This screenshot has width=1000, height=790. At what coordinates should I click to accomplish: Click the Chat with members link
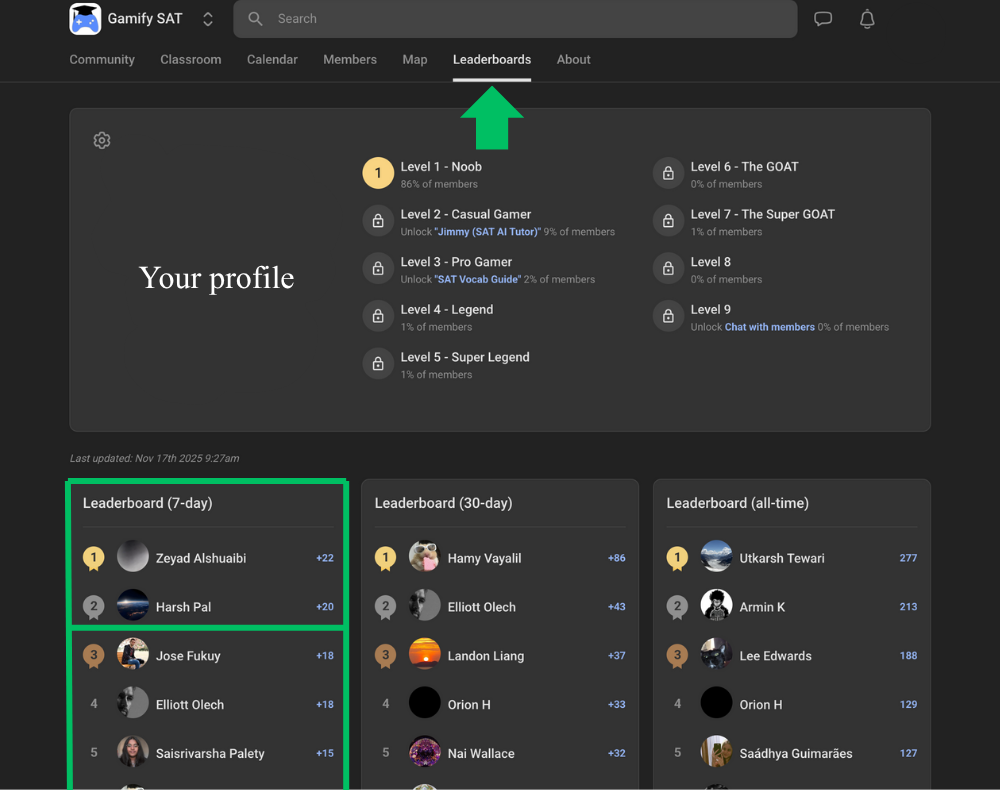point(769,327)
